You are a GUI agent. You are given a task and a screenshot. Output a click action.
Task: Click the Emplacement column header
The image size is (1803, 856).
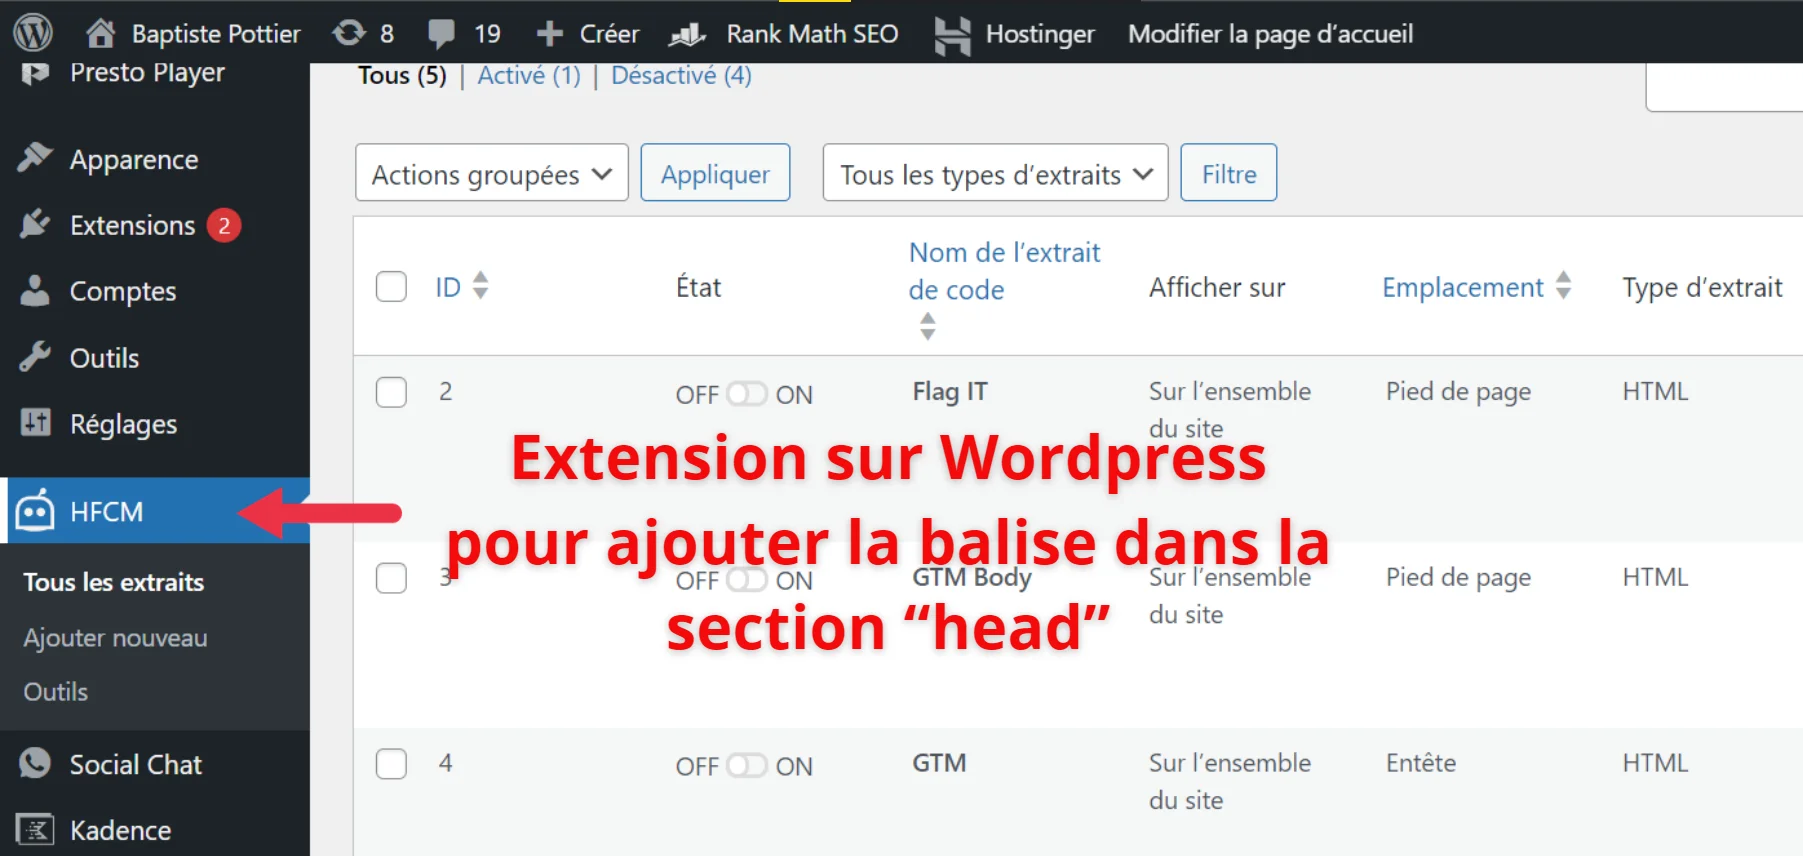tap(1463, 287)
